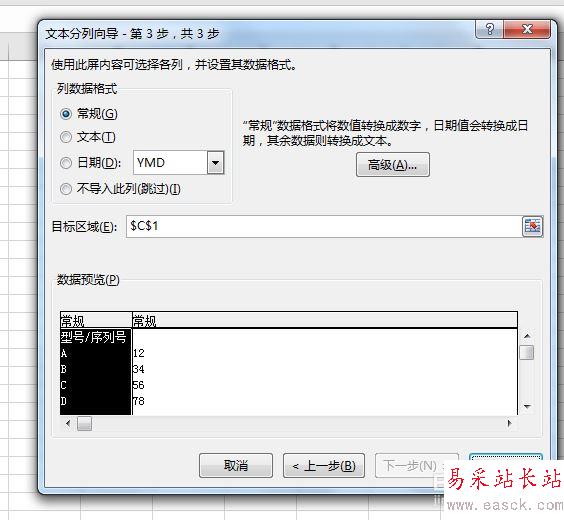Click the help question mark button
Screen dimensions: 564x520
click(x=489, y=29)
